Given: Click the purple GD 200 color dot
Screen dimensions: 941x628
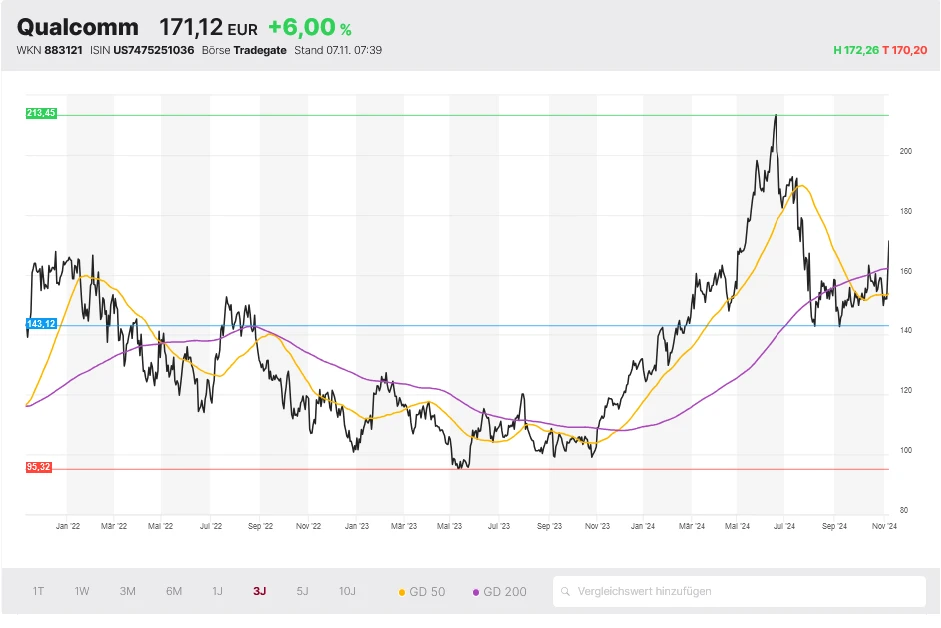Looking at the screenshot, I should (475, 592).
